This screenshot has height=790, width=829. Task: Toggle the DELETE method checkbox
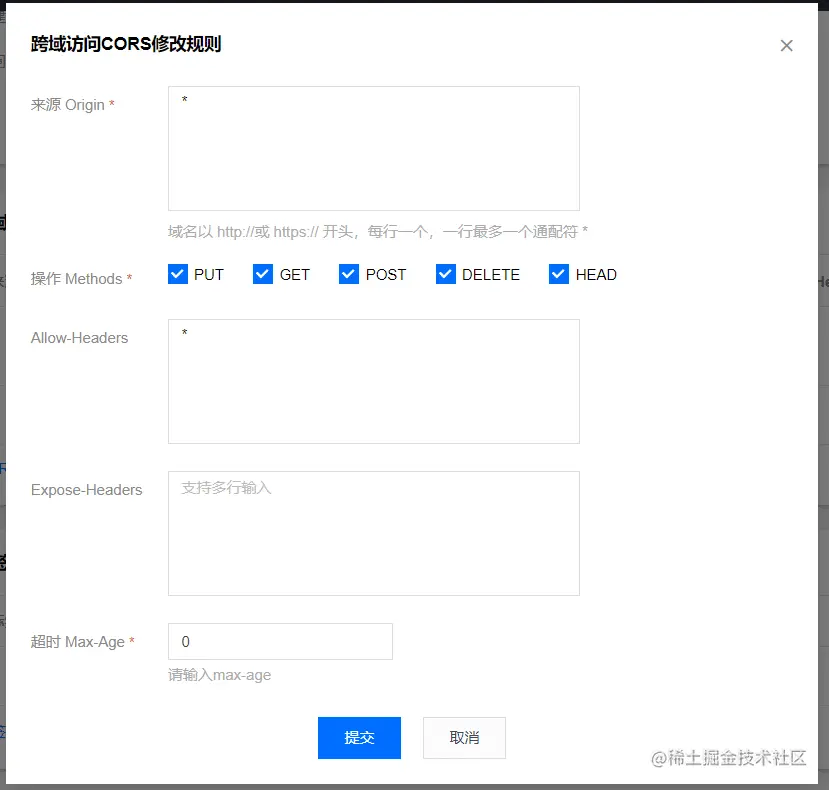tap(446, 274)
